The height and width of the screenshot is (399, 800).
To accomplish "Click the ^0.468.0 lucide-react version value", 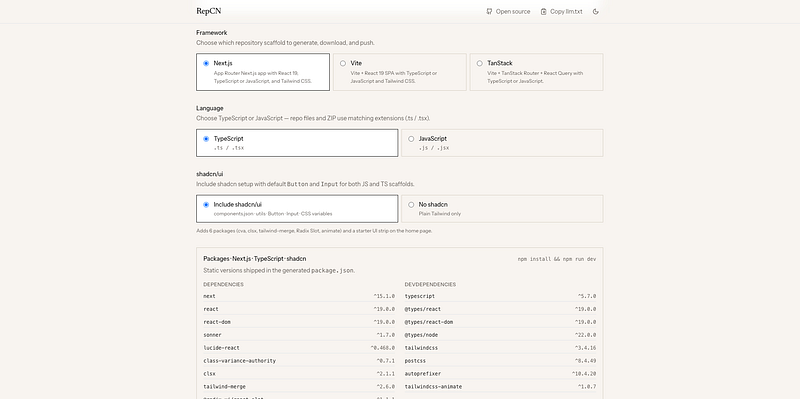I will coord(382,348).
